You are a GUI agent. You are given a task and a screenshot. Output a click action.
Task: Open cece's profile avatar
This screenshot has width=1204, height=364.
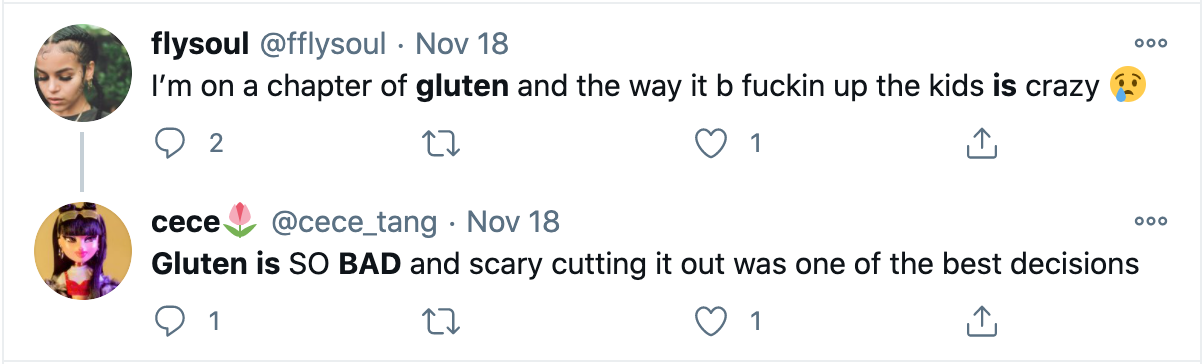point(83,250)
